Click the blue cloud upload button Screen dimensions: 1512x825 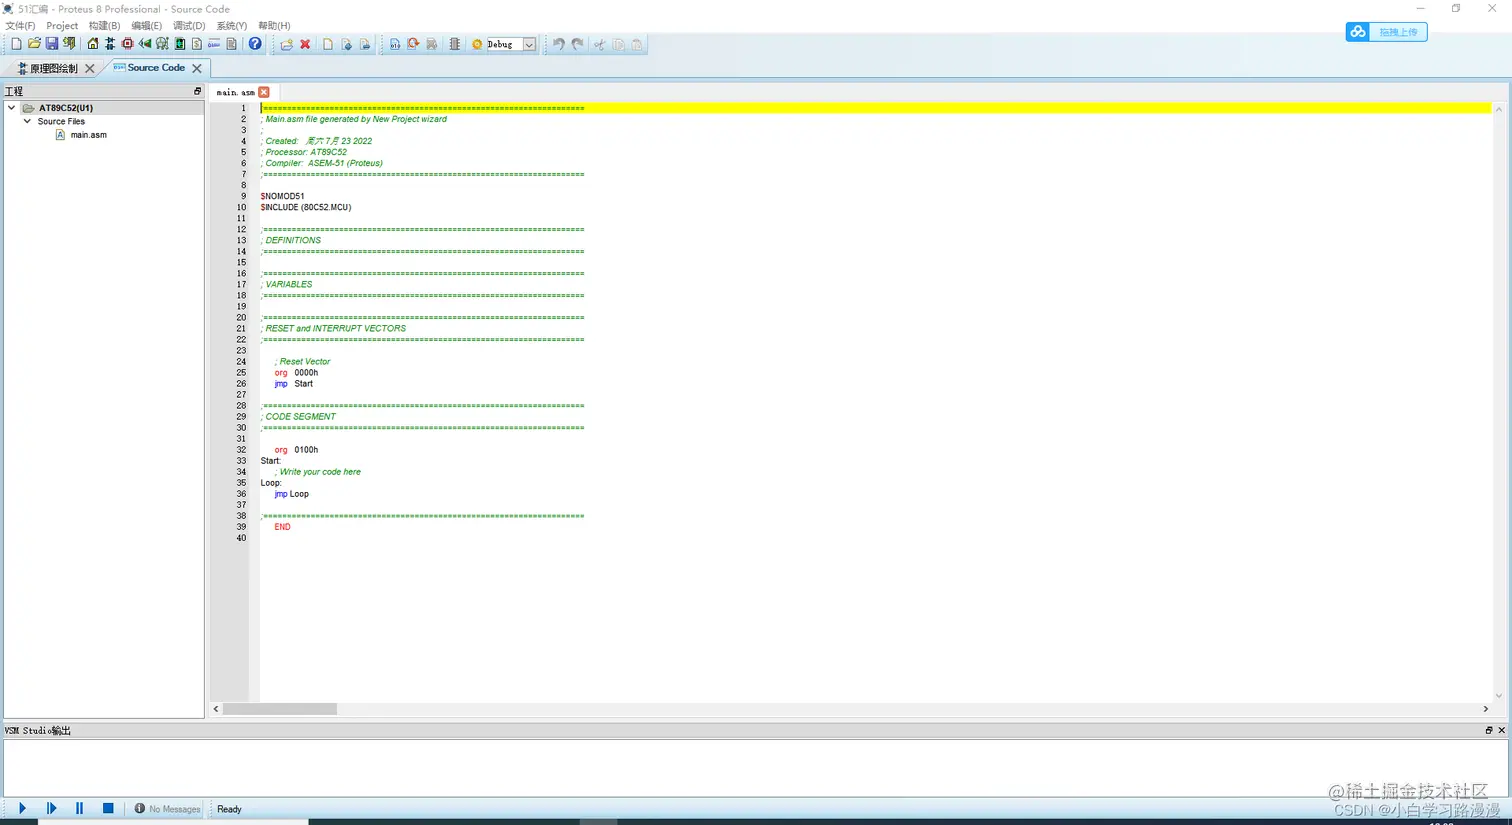[x=1386, y=32]
